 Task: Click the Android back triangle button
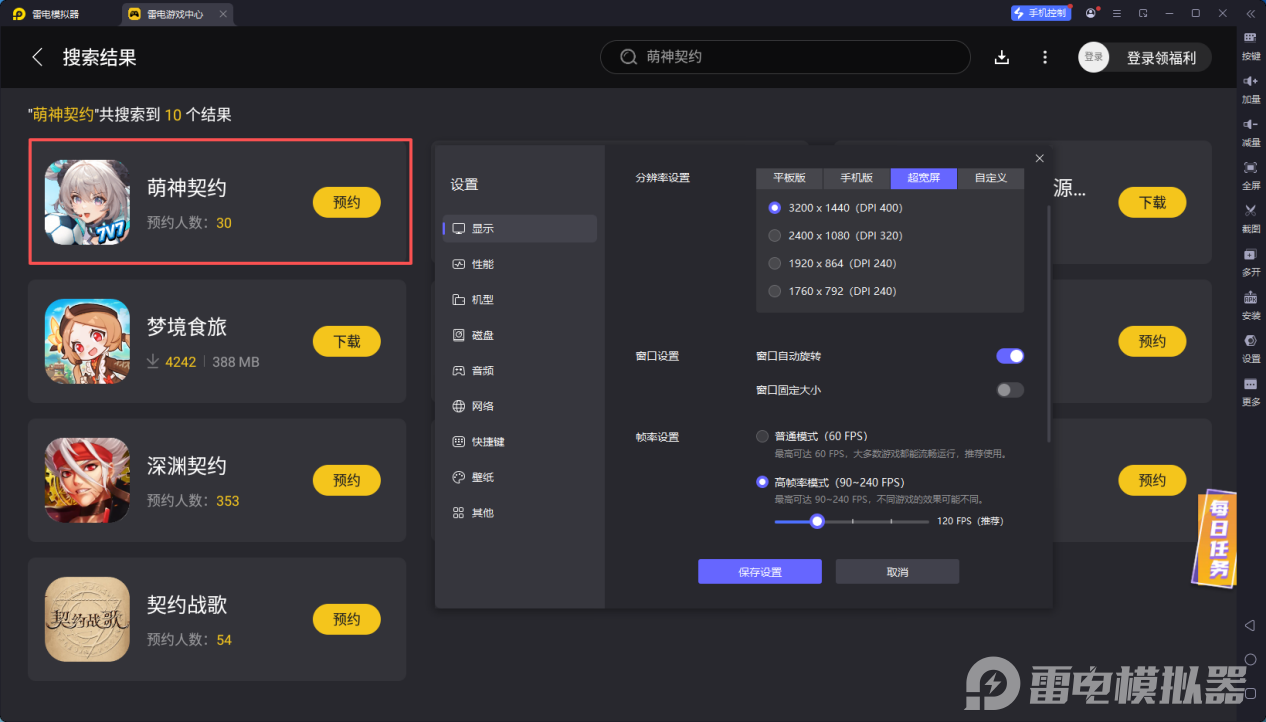point(1250,625)
